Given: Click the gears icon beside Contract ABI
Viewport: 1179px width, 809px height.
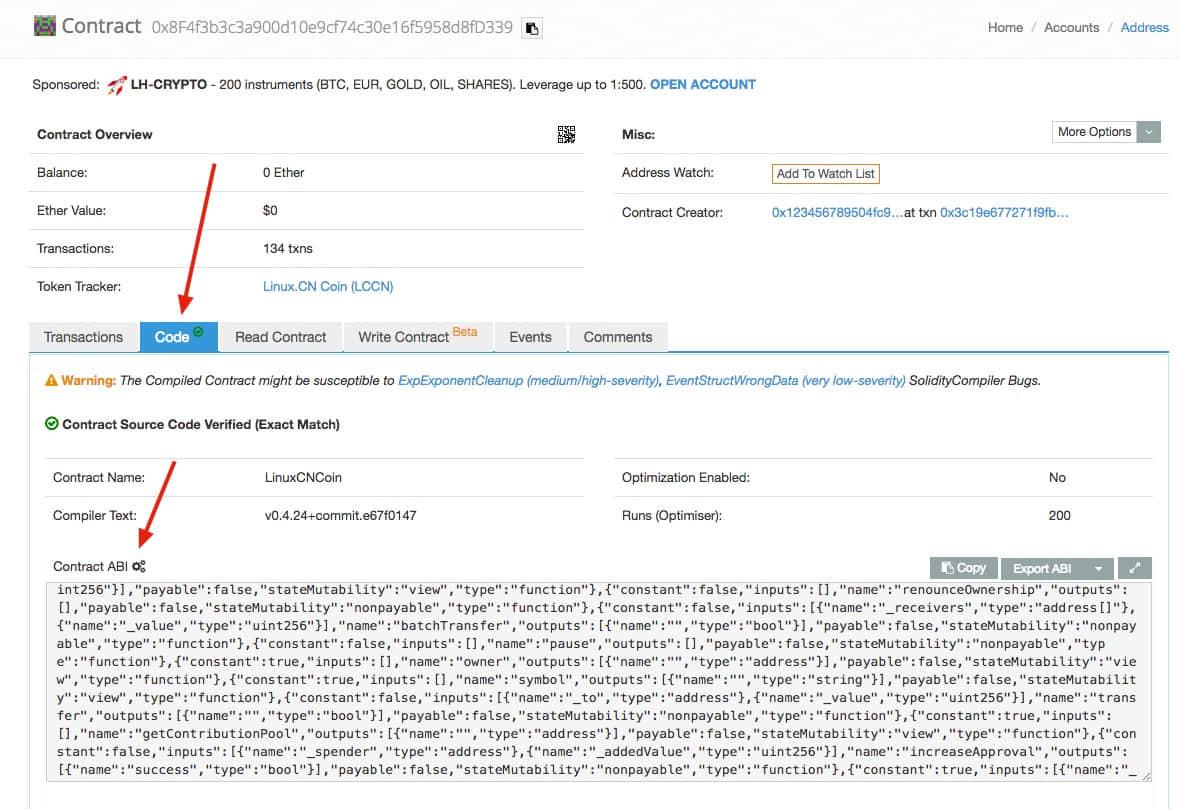Looking at the screenshot, I should [139, 567].
